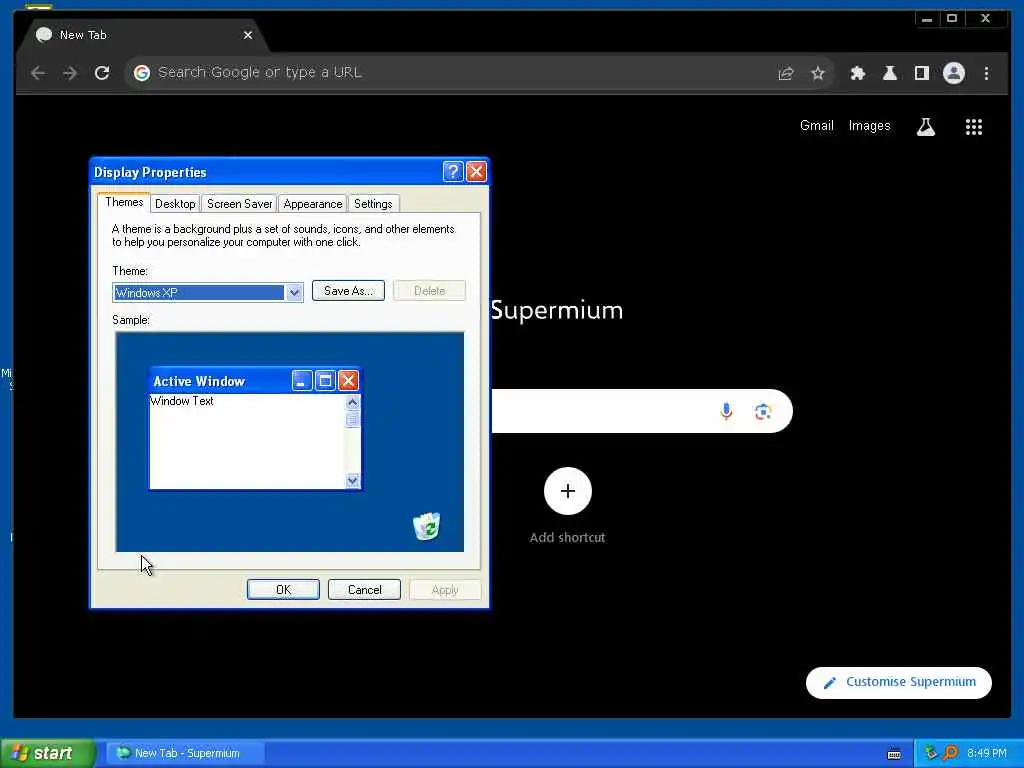Click the flask icon beside Images link
Screen dimensions: 1024x768
pos(925,127)
